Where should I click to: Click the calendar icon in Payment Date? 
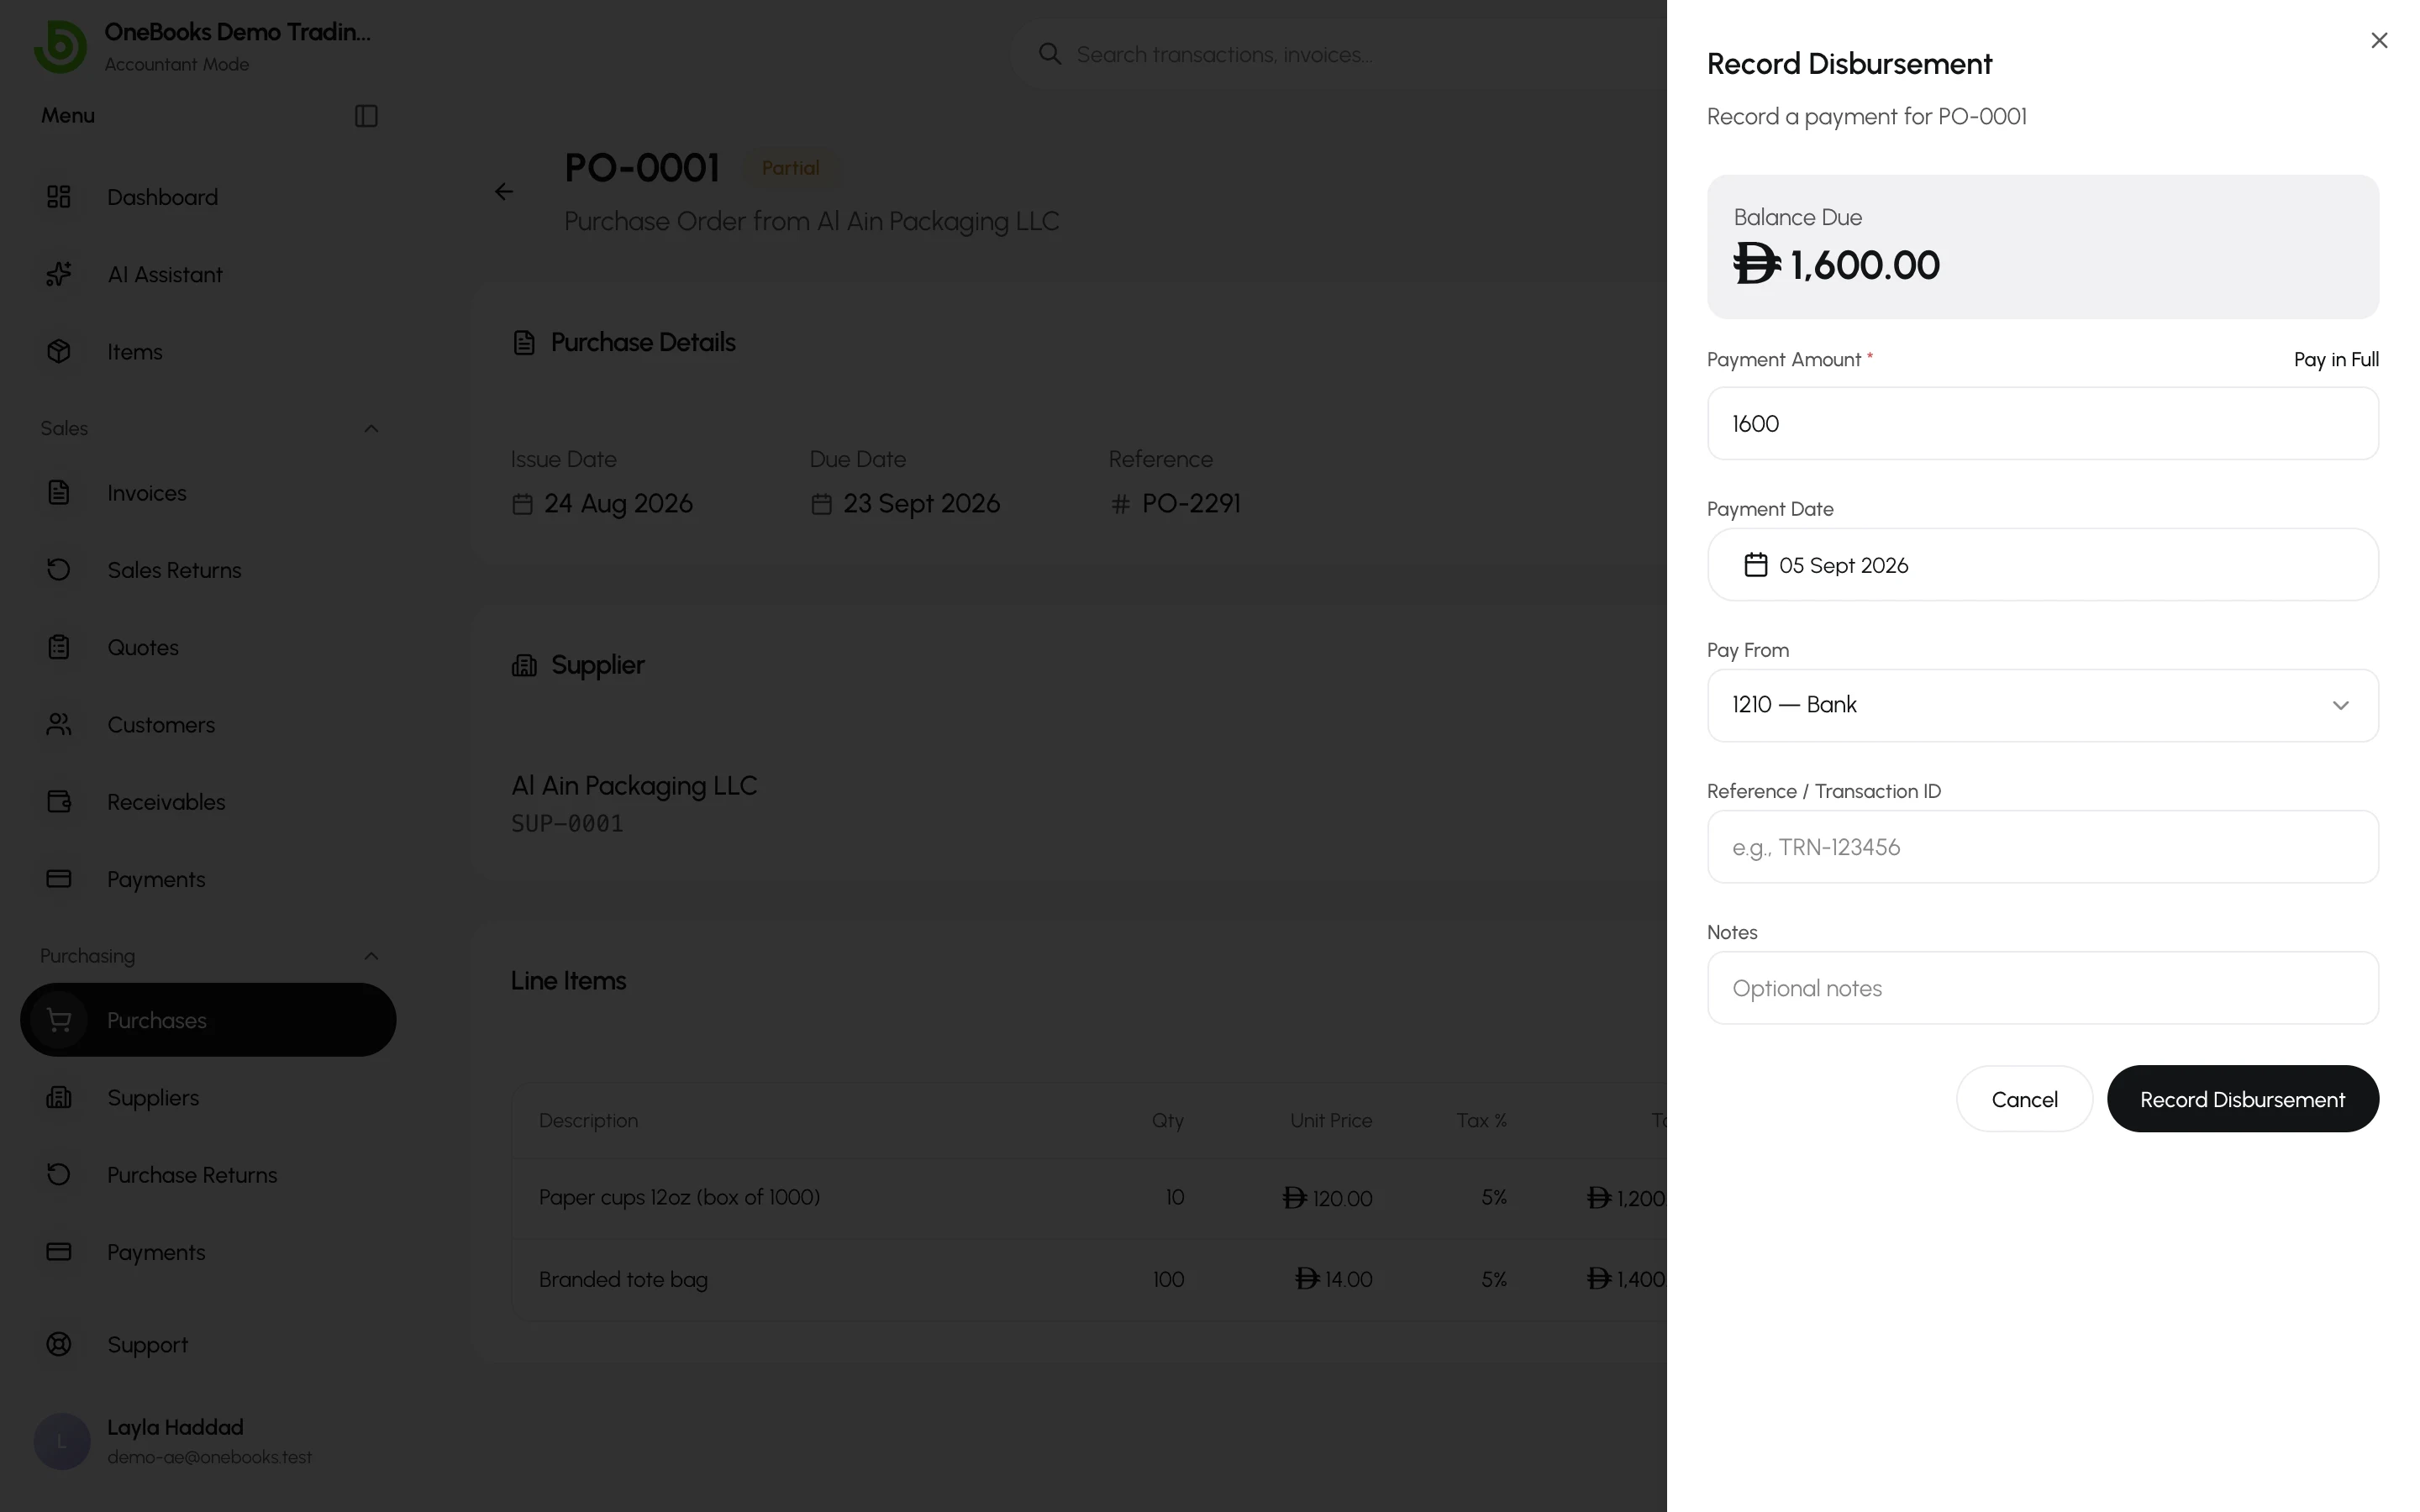point(1755,565)
